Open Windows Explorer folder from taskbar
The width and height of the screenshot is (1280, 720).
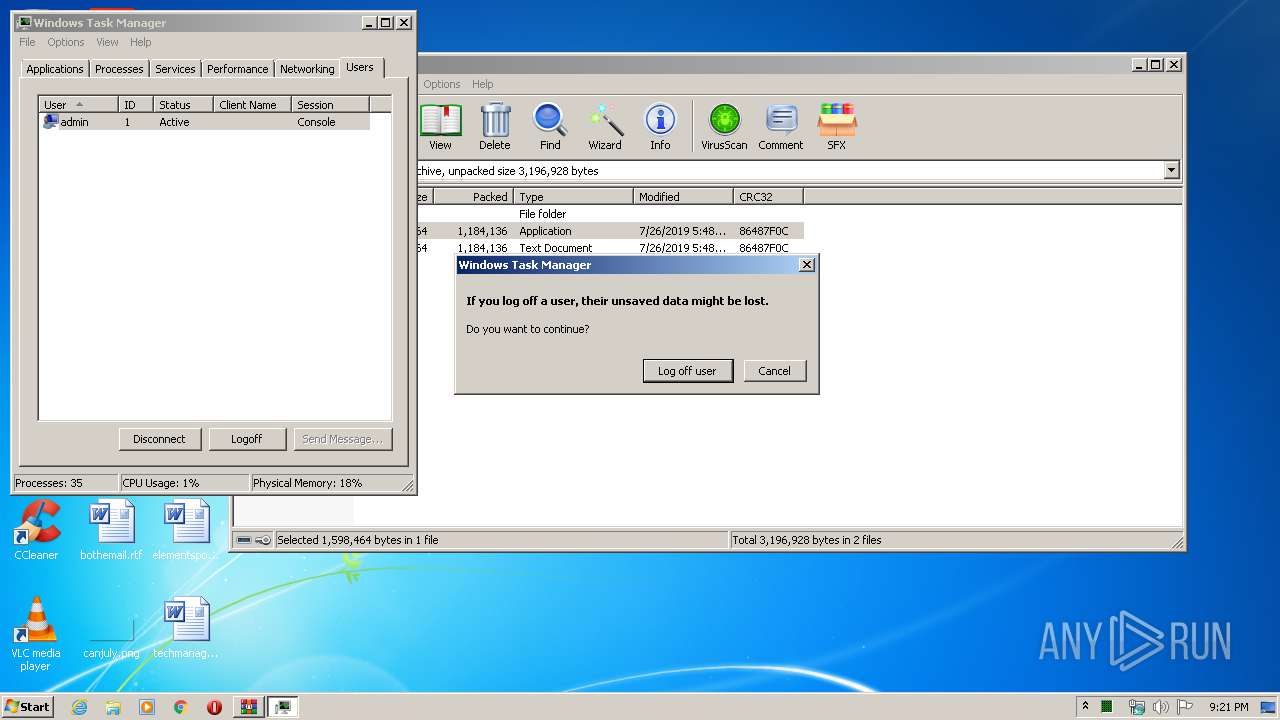pyautogui.click(x=113, y=707)
